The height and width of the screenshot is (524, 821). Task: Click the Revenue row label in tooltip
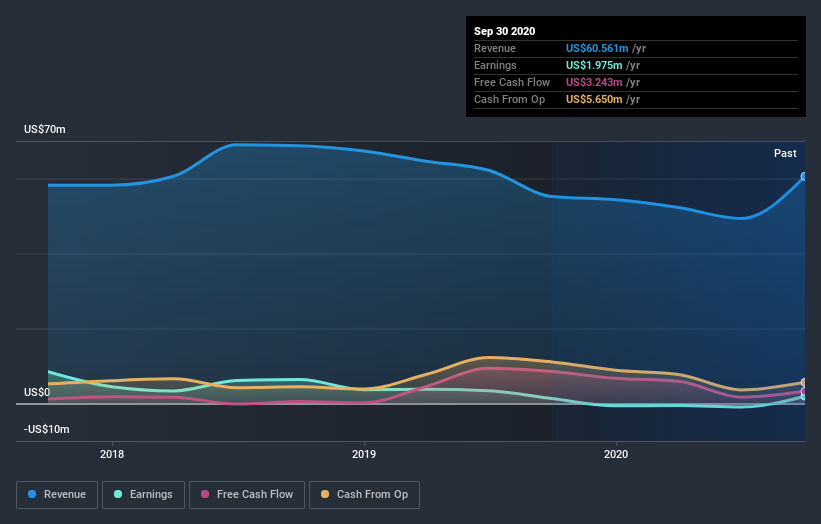click(x=495, y=48)
